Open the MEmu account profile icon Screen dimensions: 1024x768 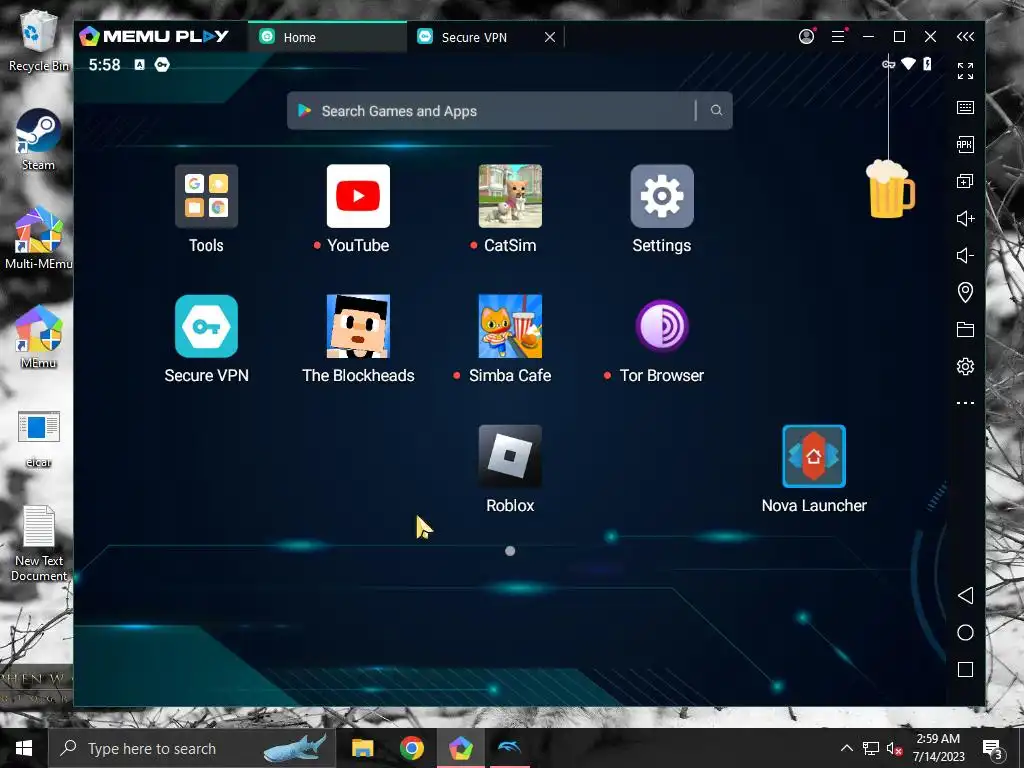tap(807, 37)
